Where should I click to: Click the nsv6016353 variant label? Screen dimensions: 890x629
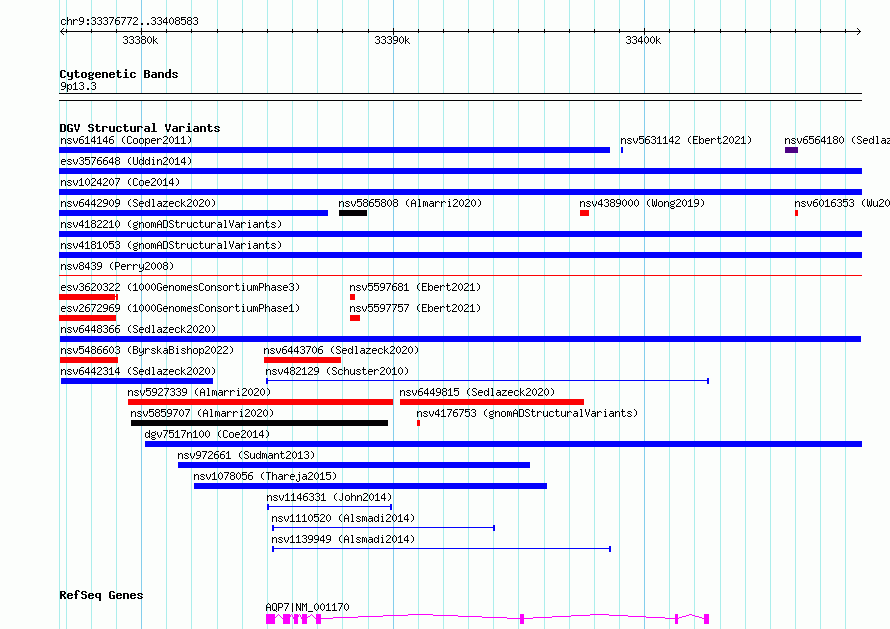tap(842, 203)
